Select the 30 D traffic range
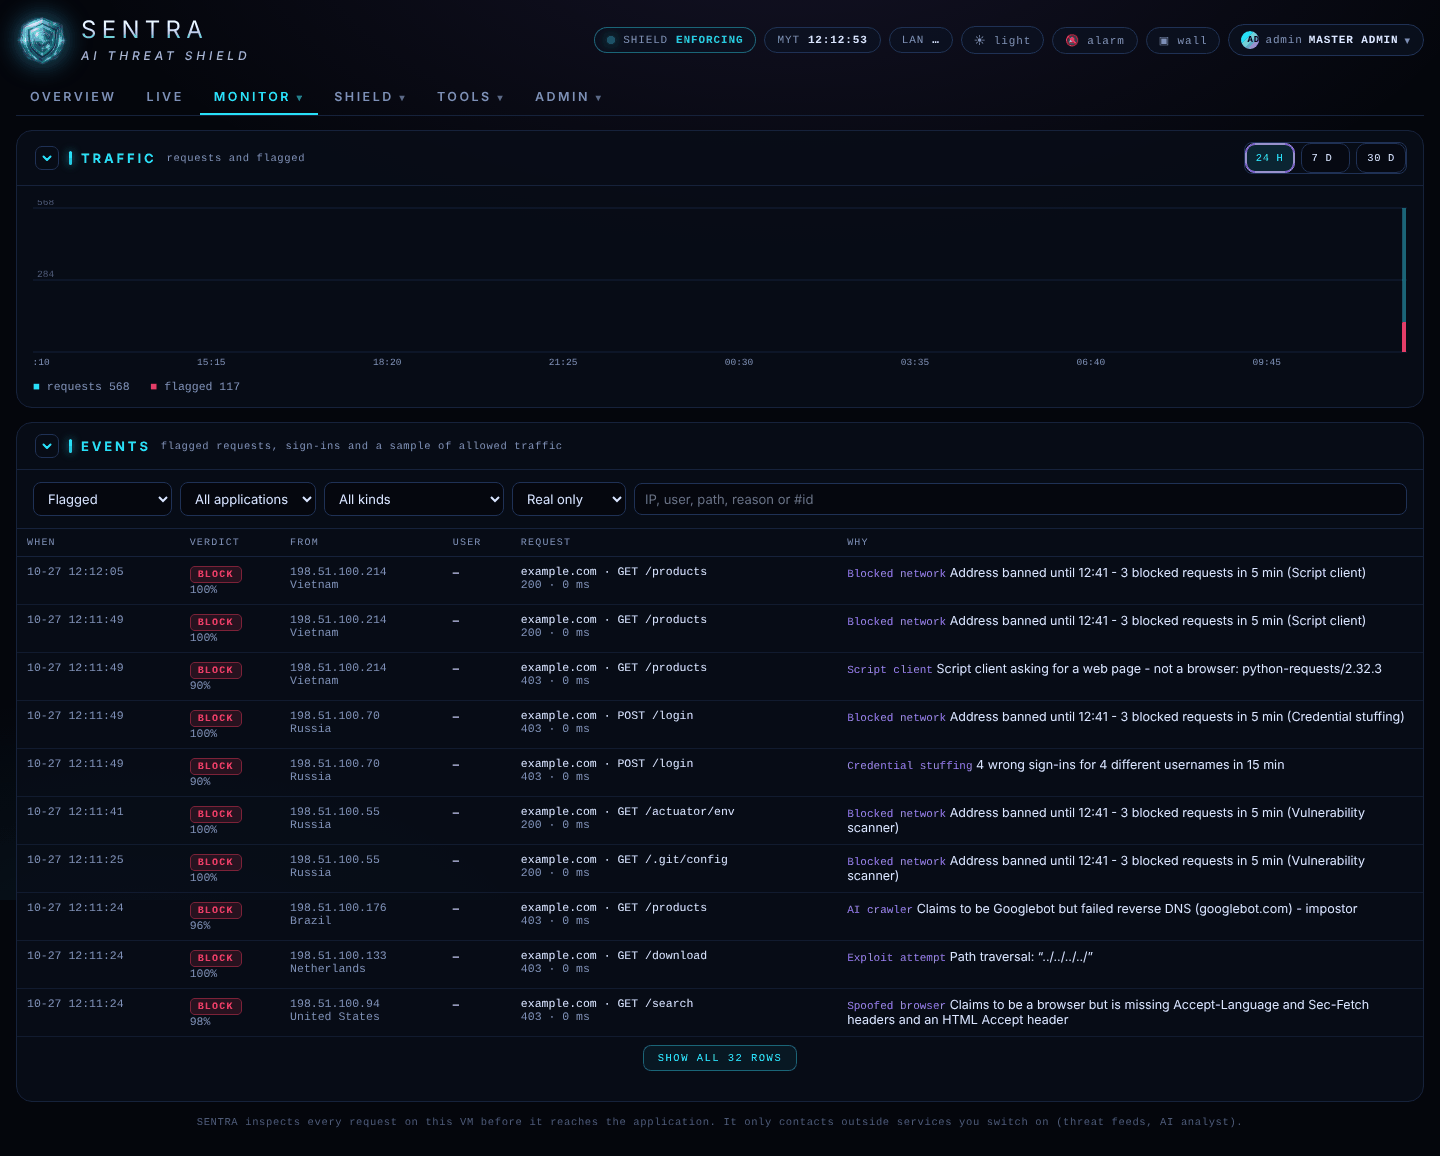 pos(1380,158)
